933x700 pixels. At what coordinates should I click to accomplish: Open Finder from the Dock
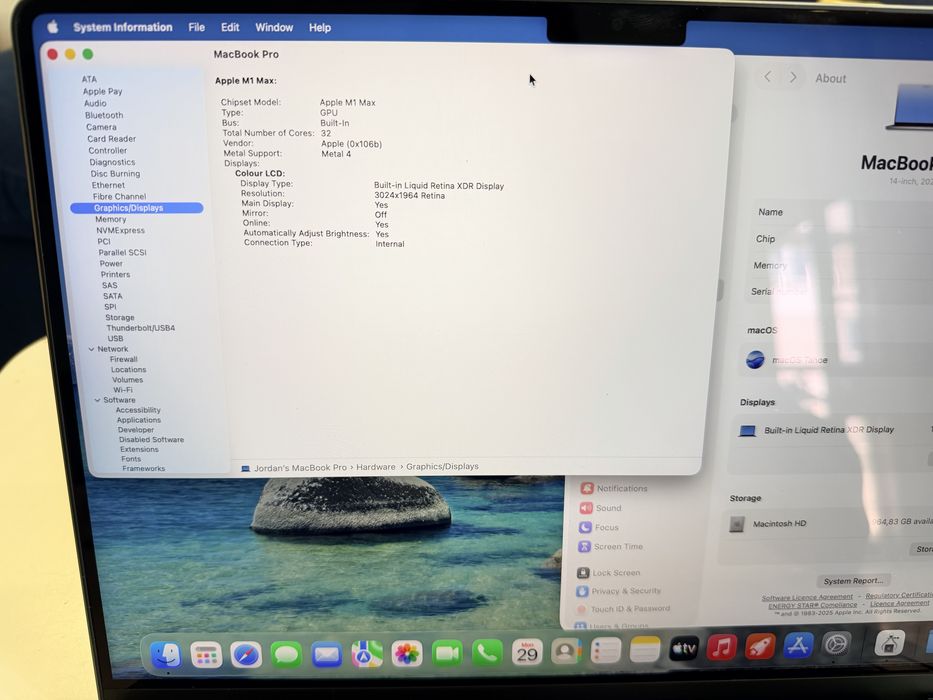click(165, 655)
